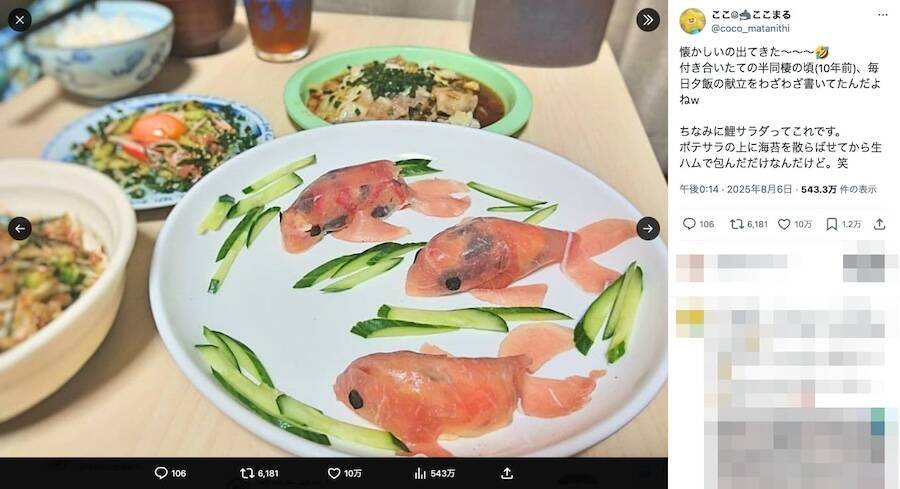Image resolution: width=900 pixels, height=489 pixels.
Task: Click the share icon in the side panel
Action: coord(881,224)
